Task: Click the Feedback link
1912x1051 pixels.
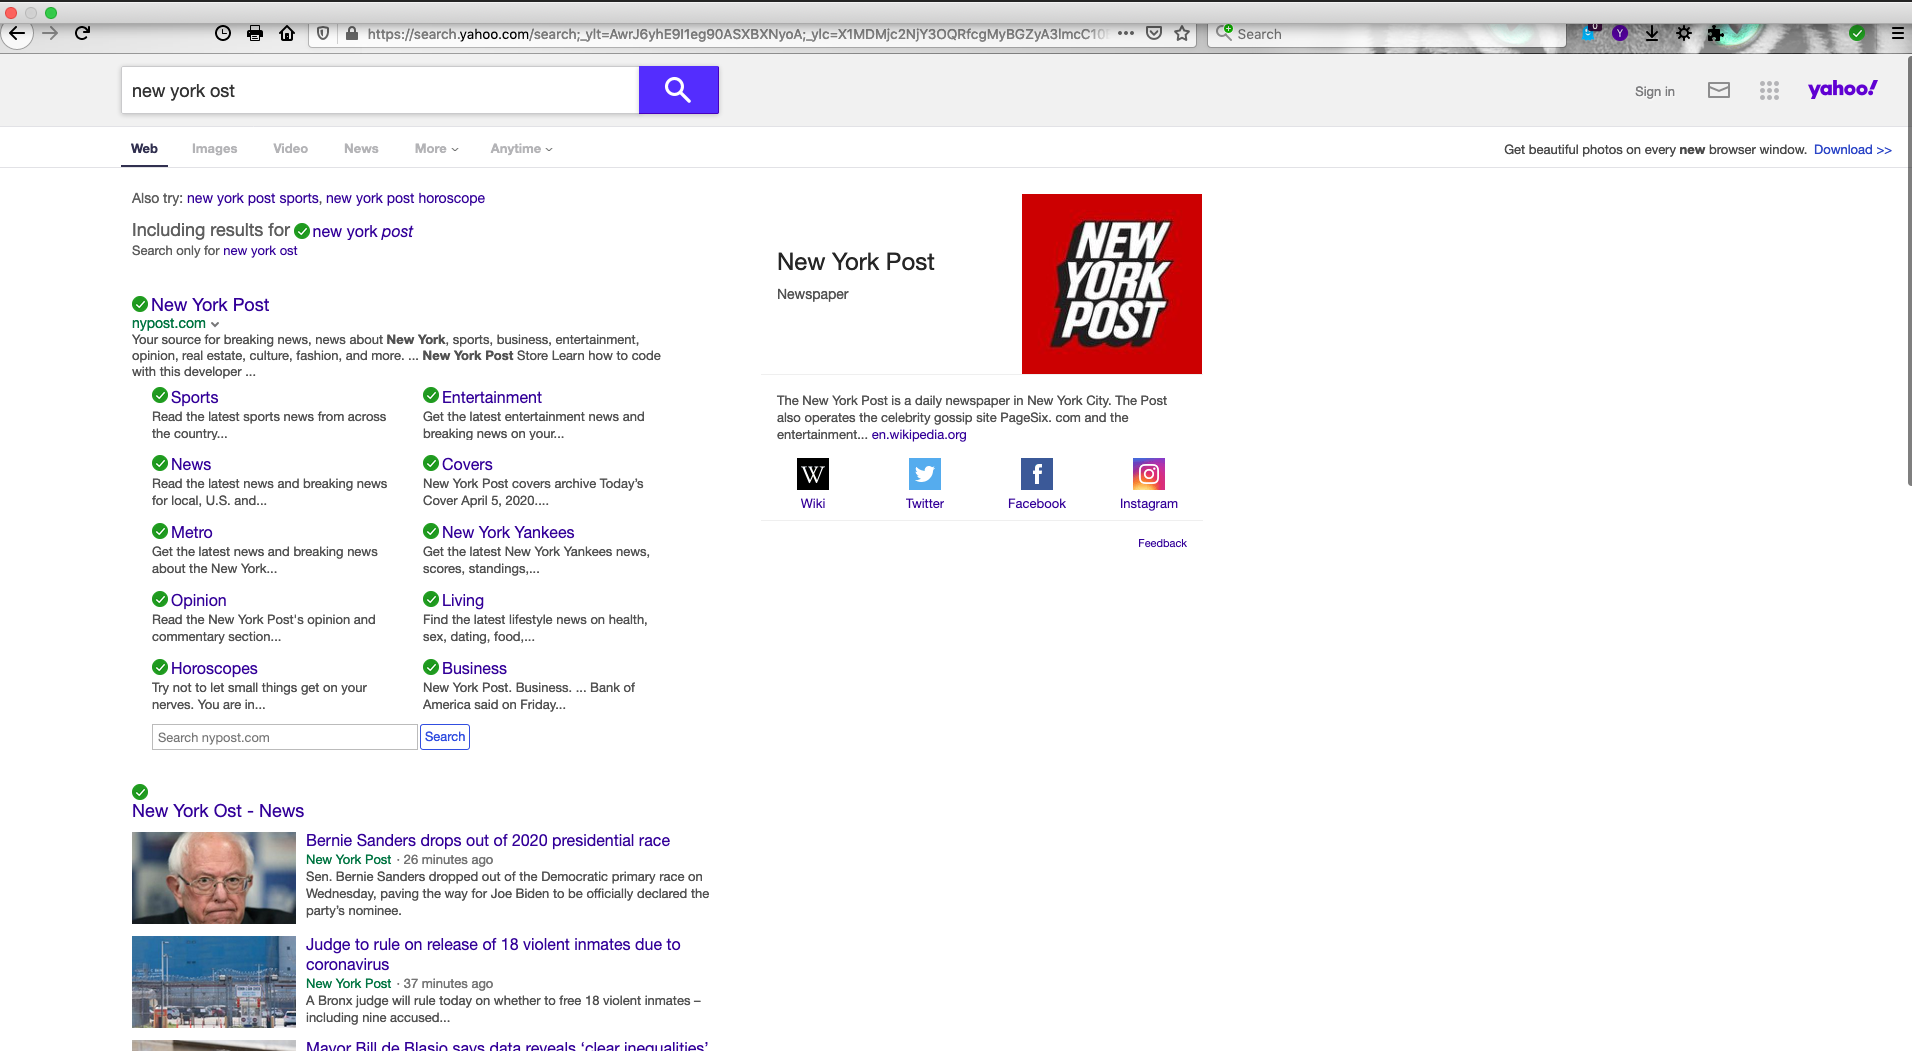Action: [1162, 543]
